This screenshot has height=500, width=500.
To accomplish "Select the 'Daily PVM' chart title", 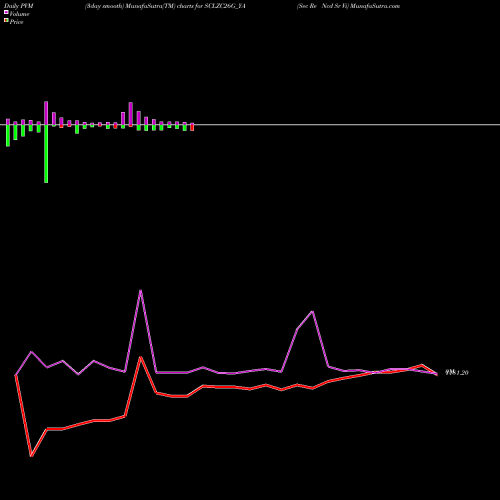I will pos(19,6).
